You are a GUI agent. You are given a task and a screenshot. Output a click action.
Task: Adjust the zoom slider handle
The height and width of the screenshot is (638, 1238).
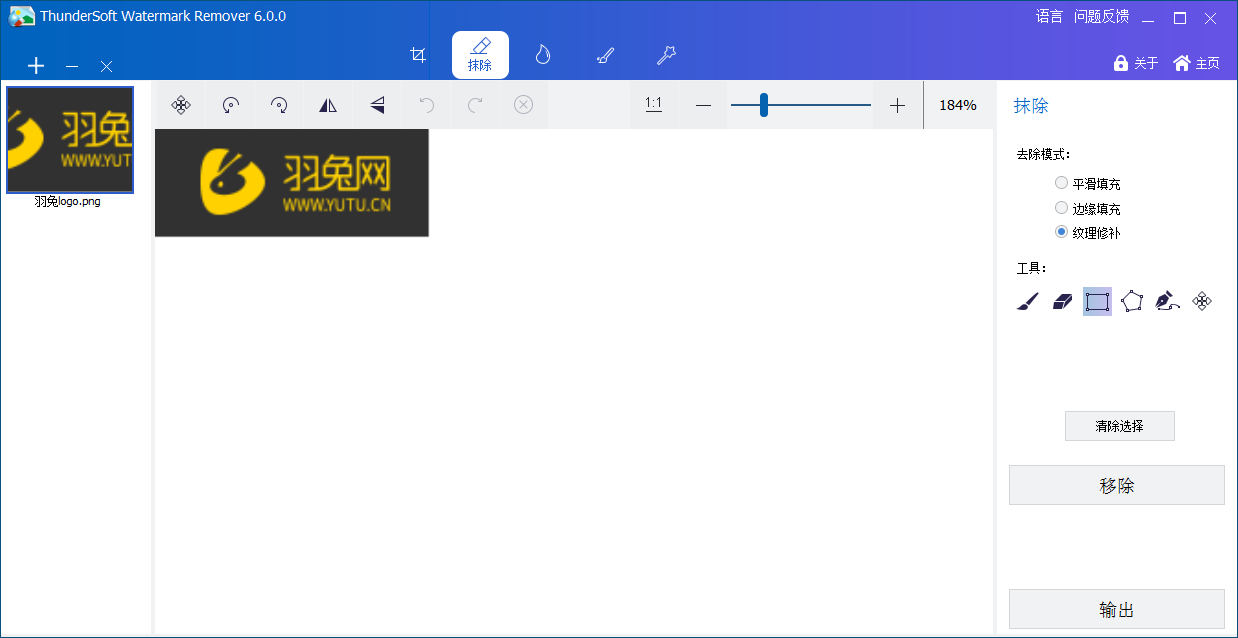(x=764, y=104)
